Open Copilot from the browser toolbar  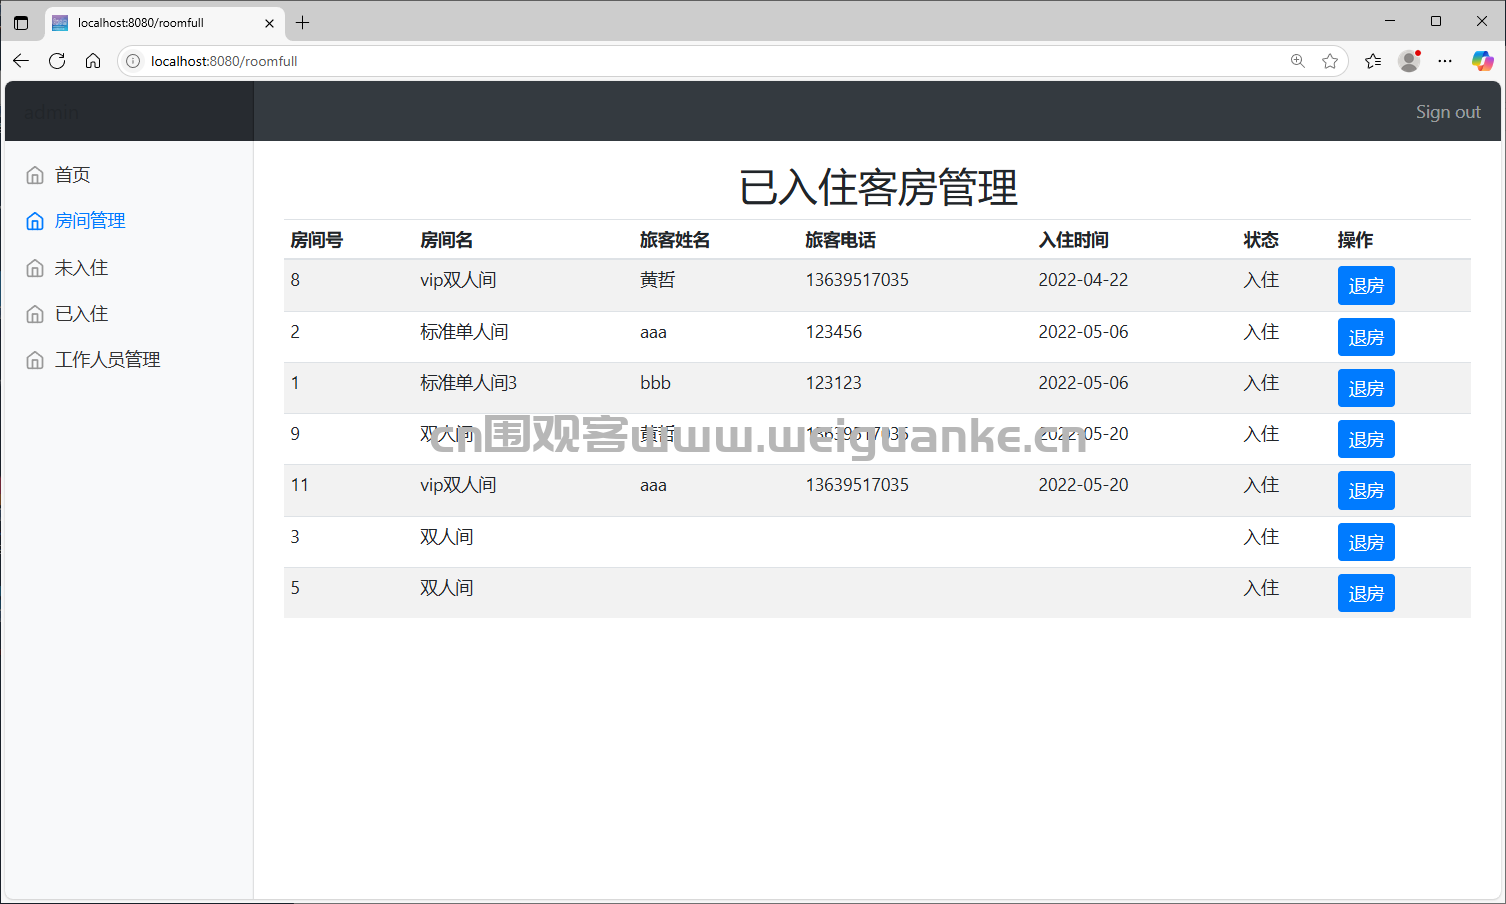tap(1482, 61)
